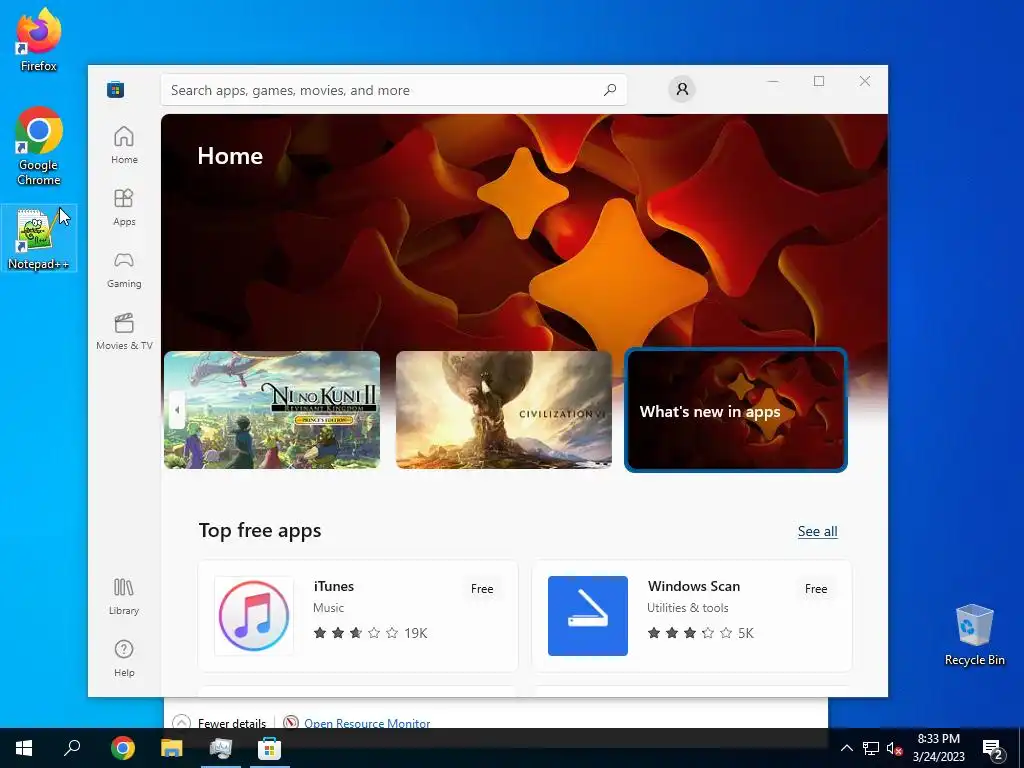Open File Explorer from the taskbar
The image size is (1024, 768).
click(172, 748)
